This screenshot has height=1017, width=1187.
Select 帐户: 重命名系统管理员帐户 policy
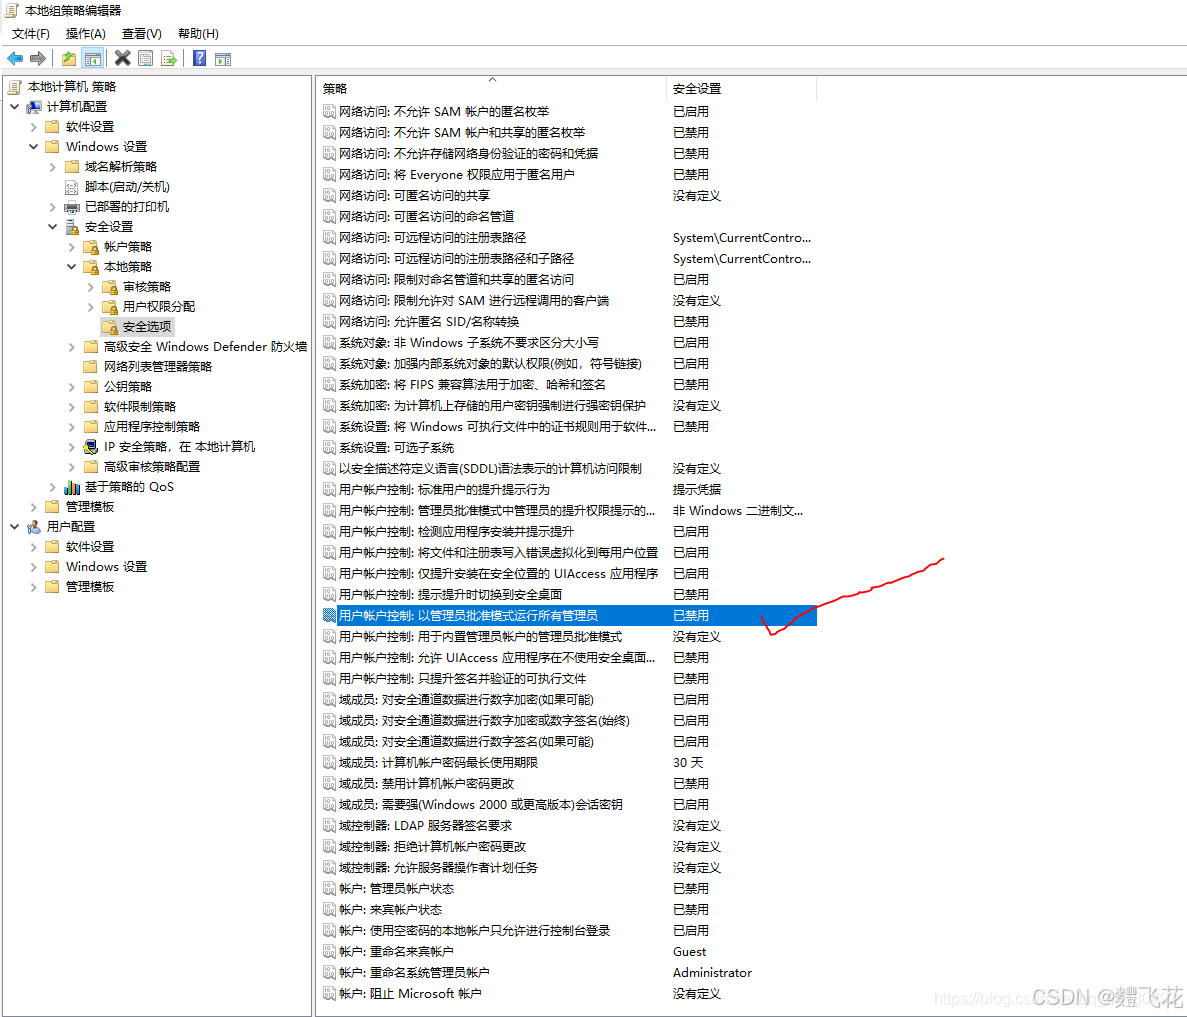414,972
